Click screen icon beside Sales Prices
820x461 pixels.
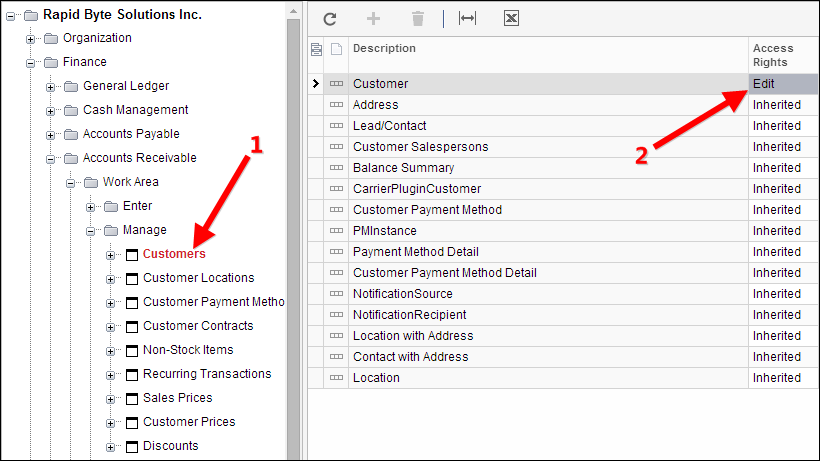tap(132, 399)
